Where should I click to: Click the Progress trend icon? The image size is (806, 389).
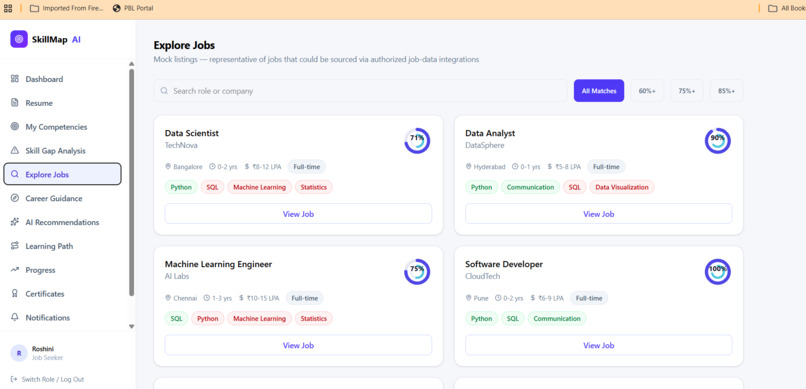15,270
